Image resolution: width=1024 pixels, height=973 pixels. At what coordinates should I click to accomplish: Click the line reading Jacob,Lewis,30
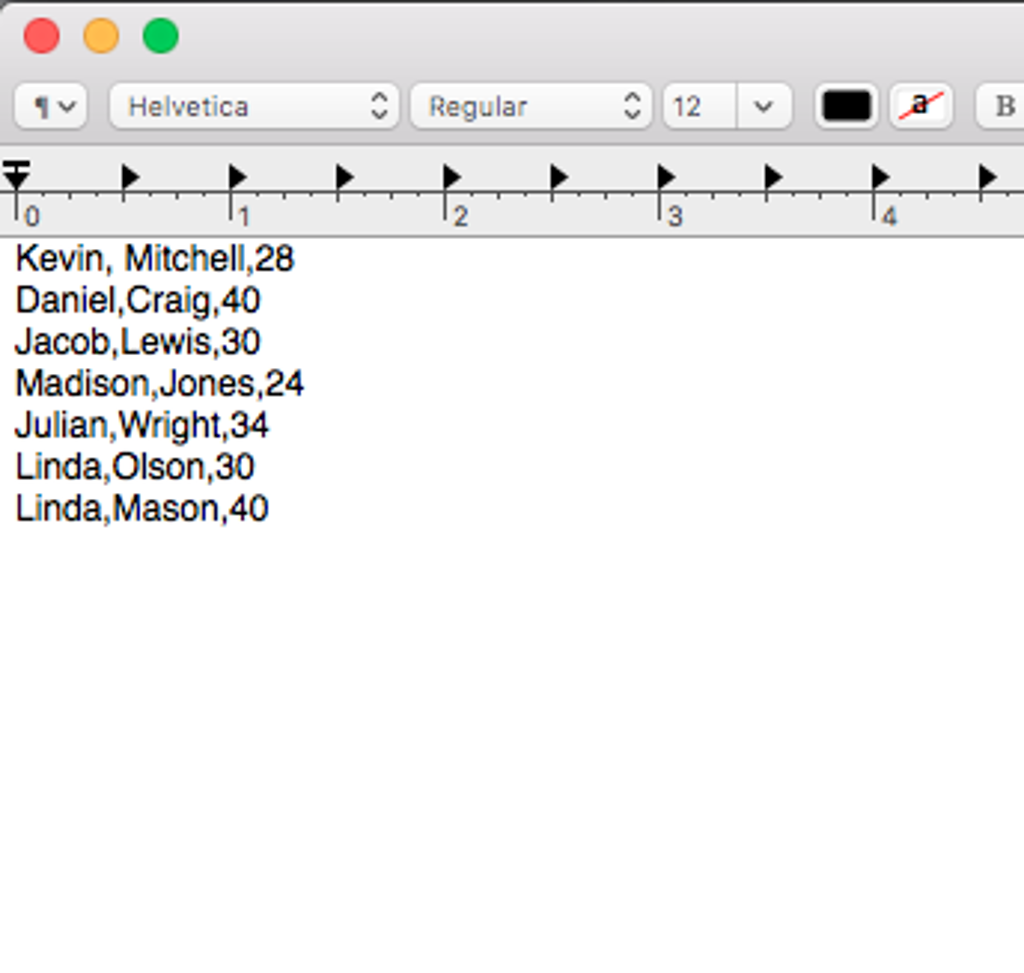[137, 342]
